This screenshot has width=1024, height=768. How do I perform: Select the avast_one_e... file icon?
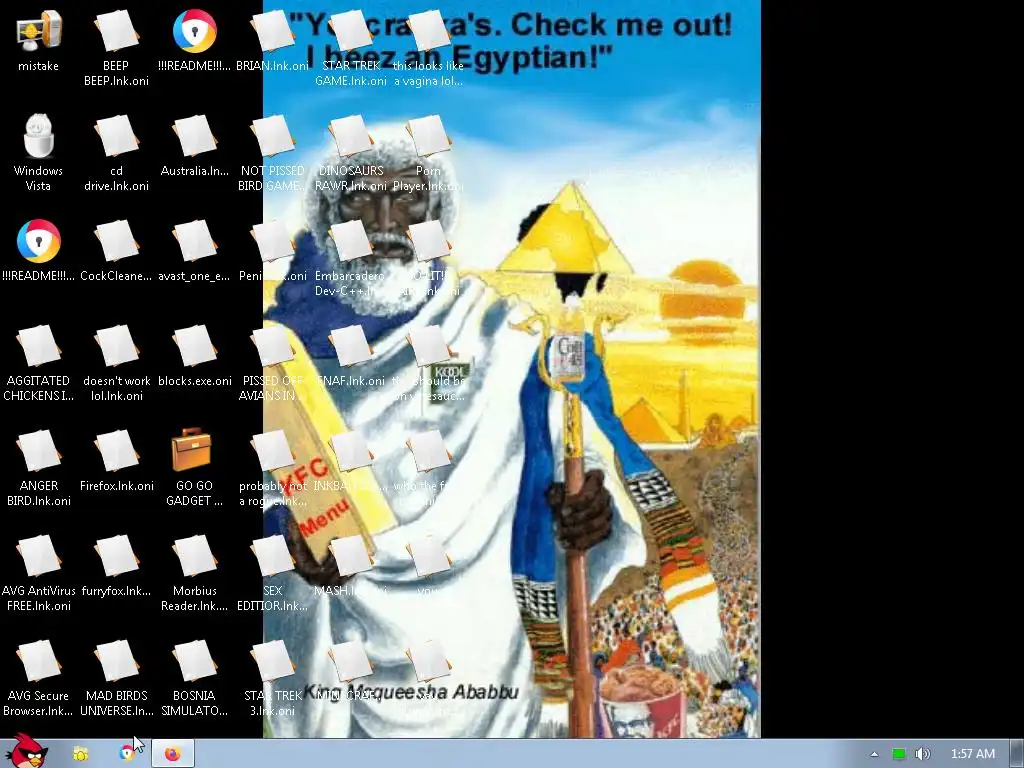[x=195, y=241]
